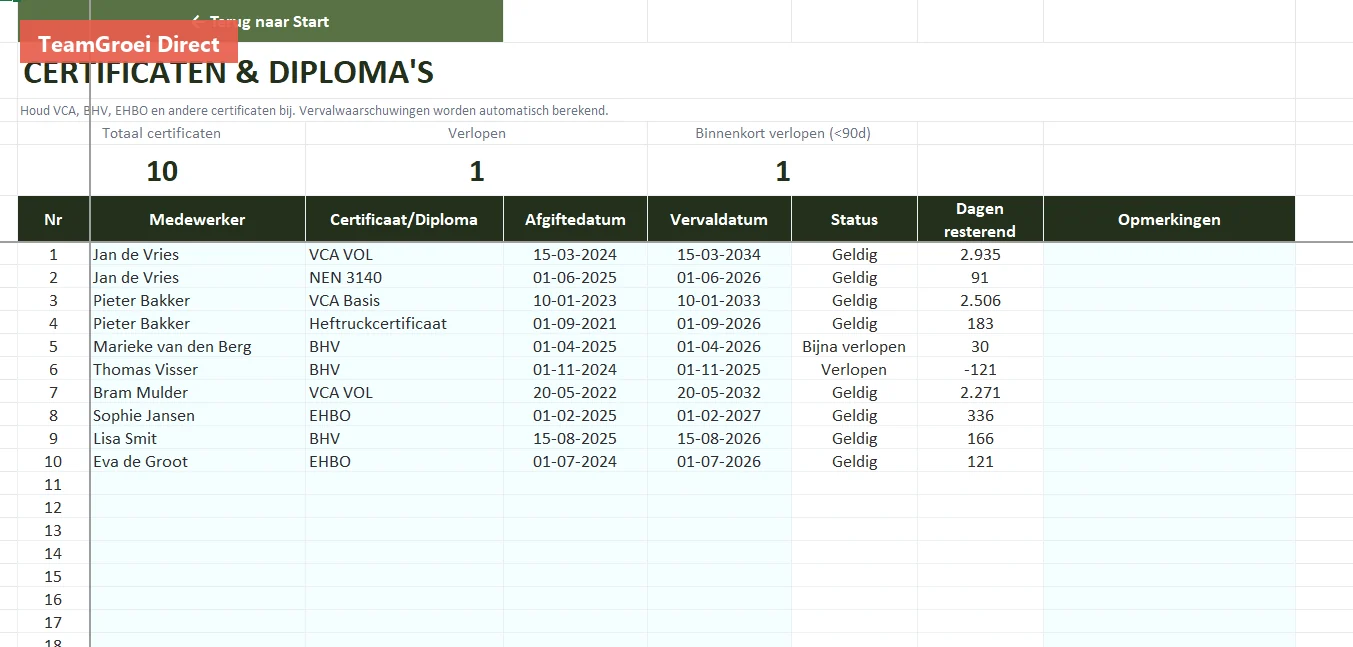Select EHBO in Sophie Jansen's row
1353x647 pixels.
[404, 415]
